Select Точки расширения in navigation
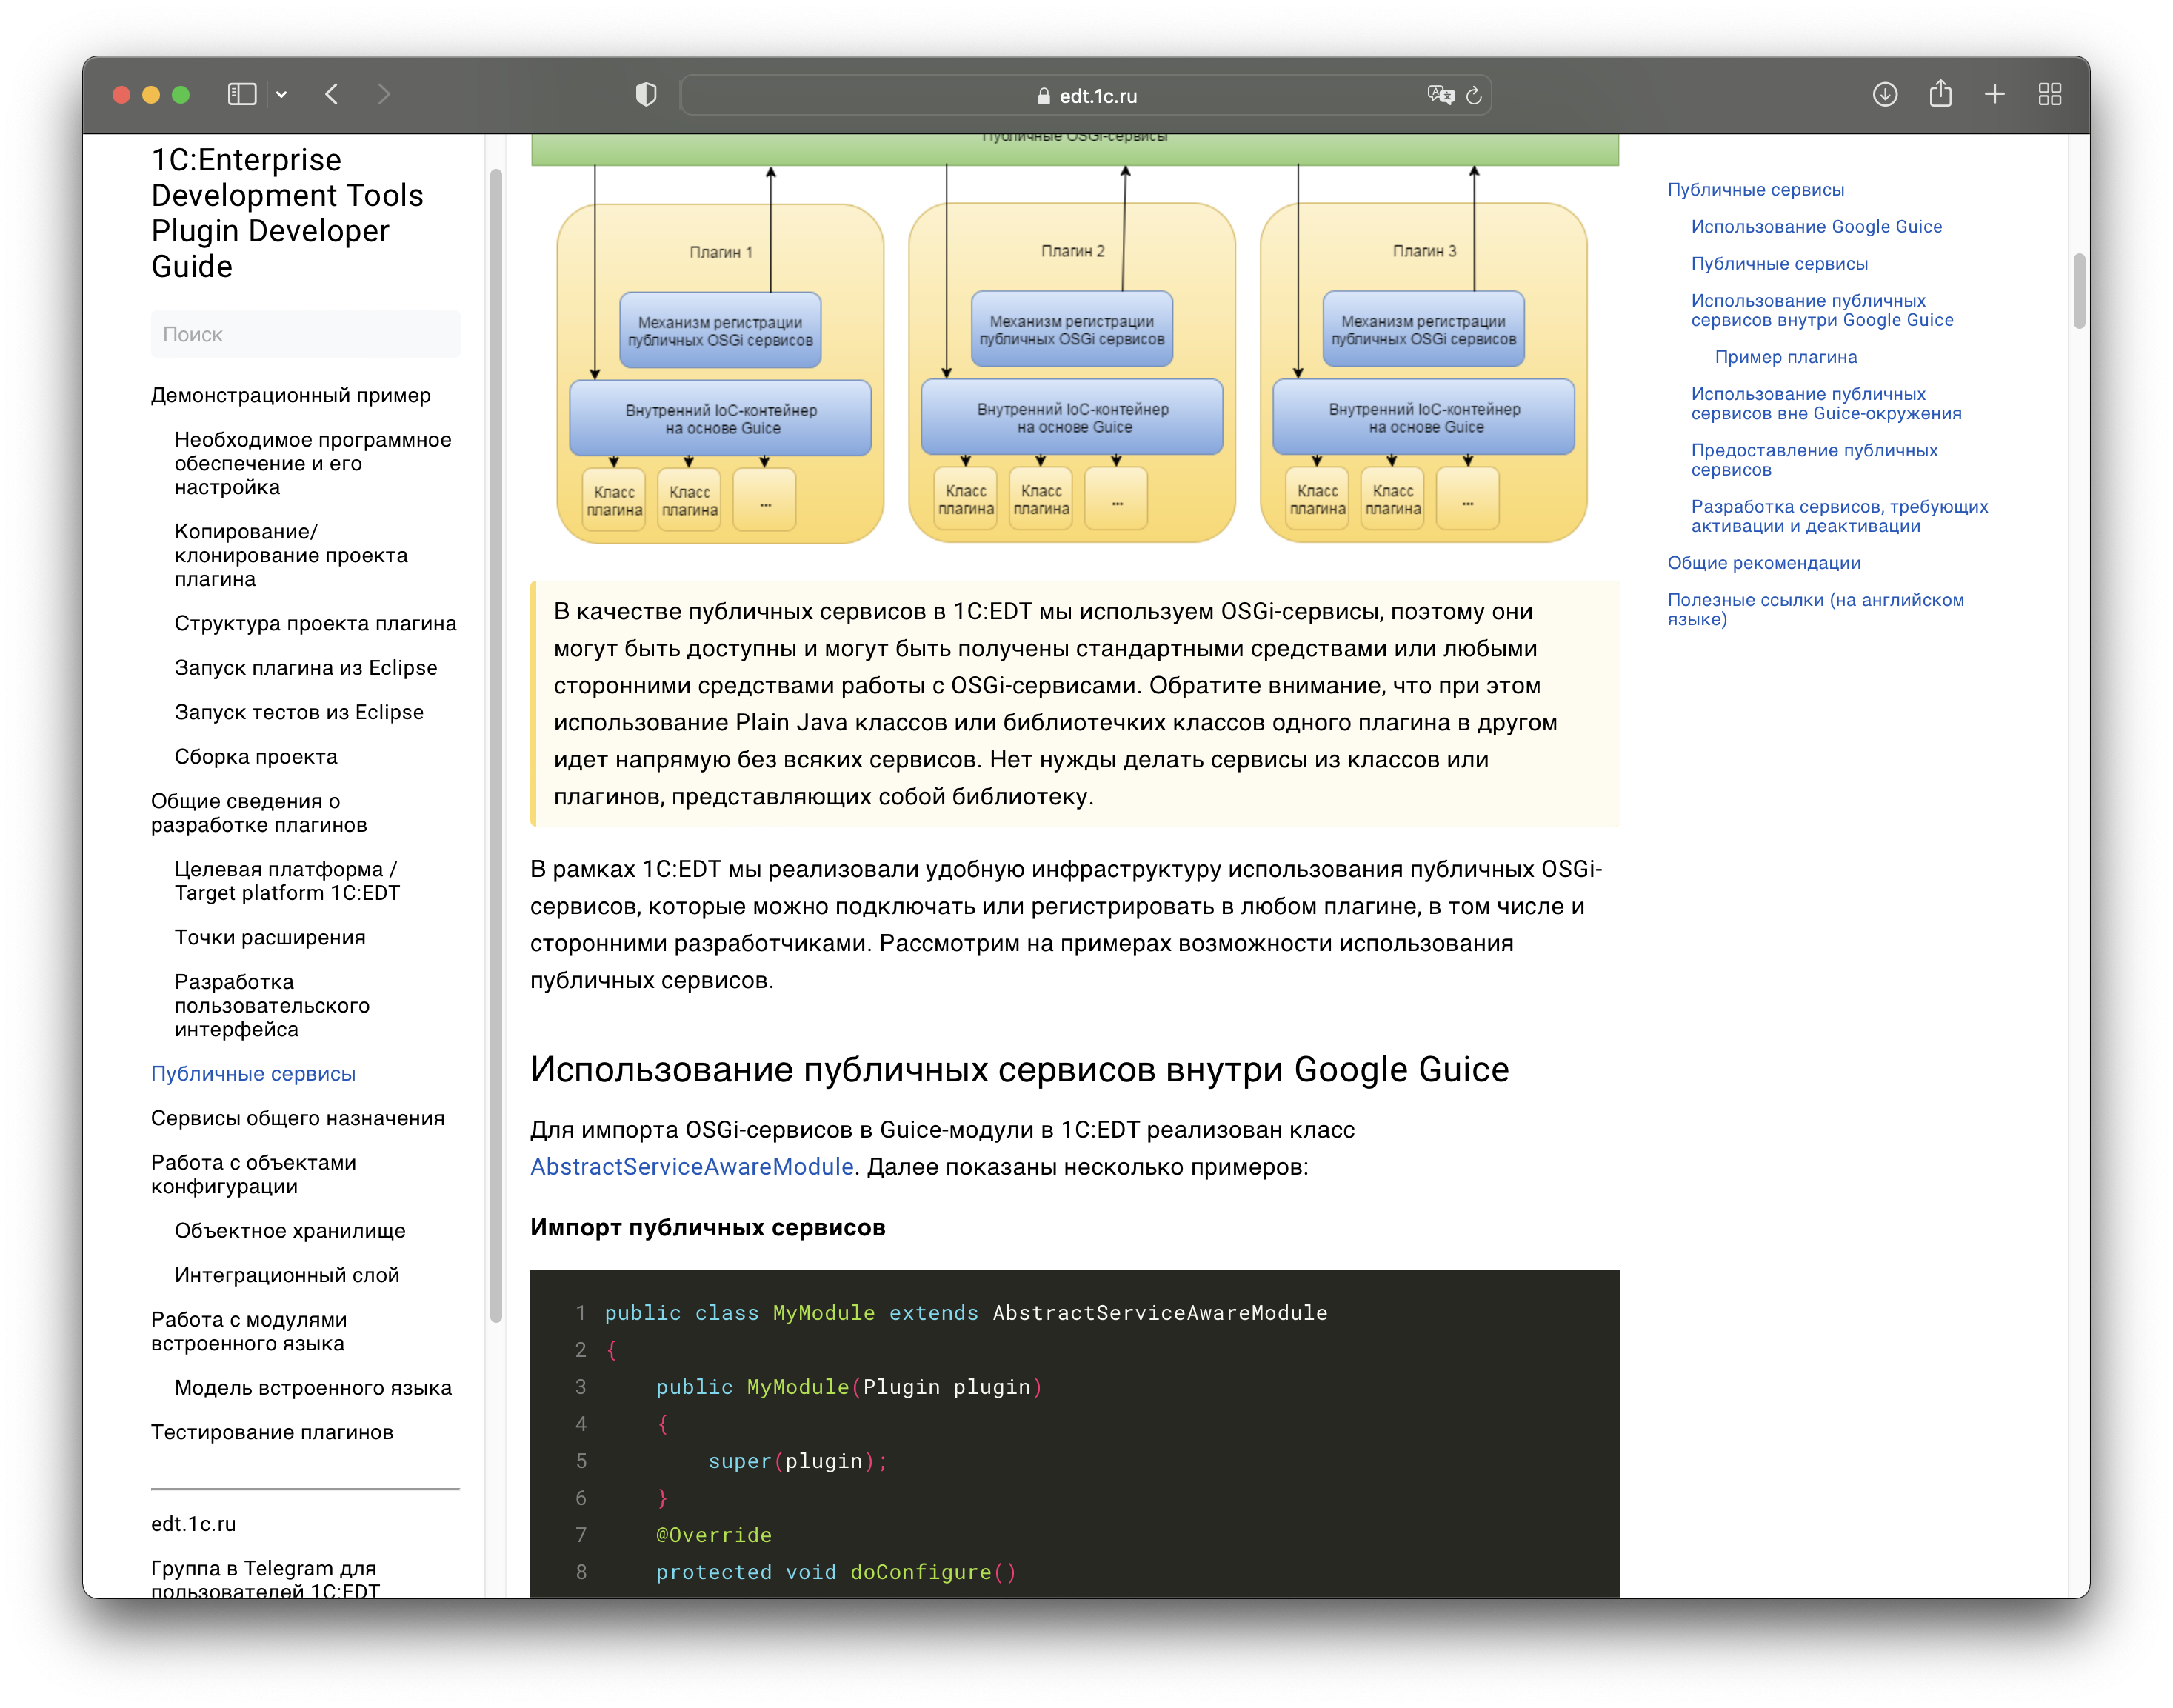 [270, 937]
